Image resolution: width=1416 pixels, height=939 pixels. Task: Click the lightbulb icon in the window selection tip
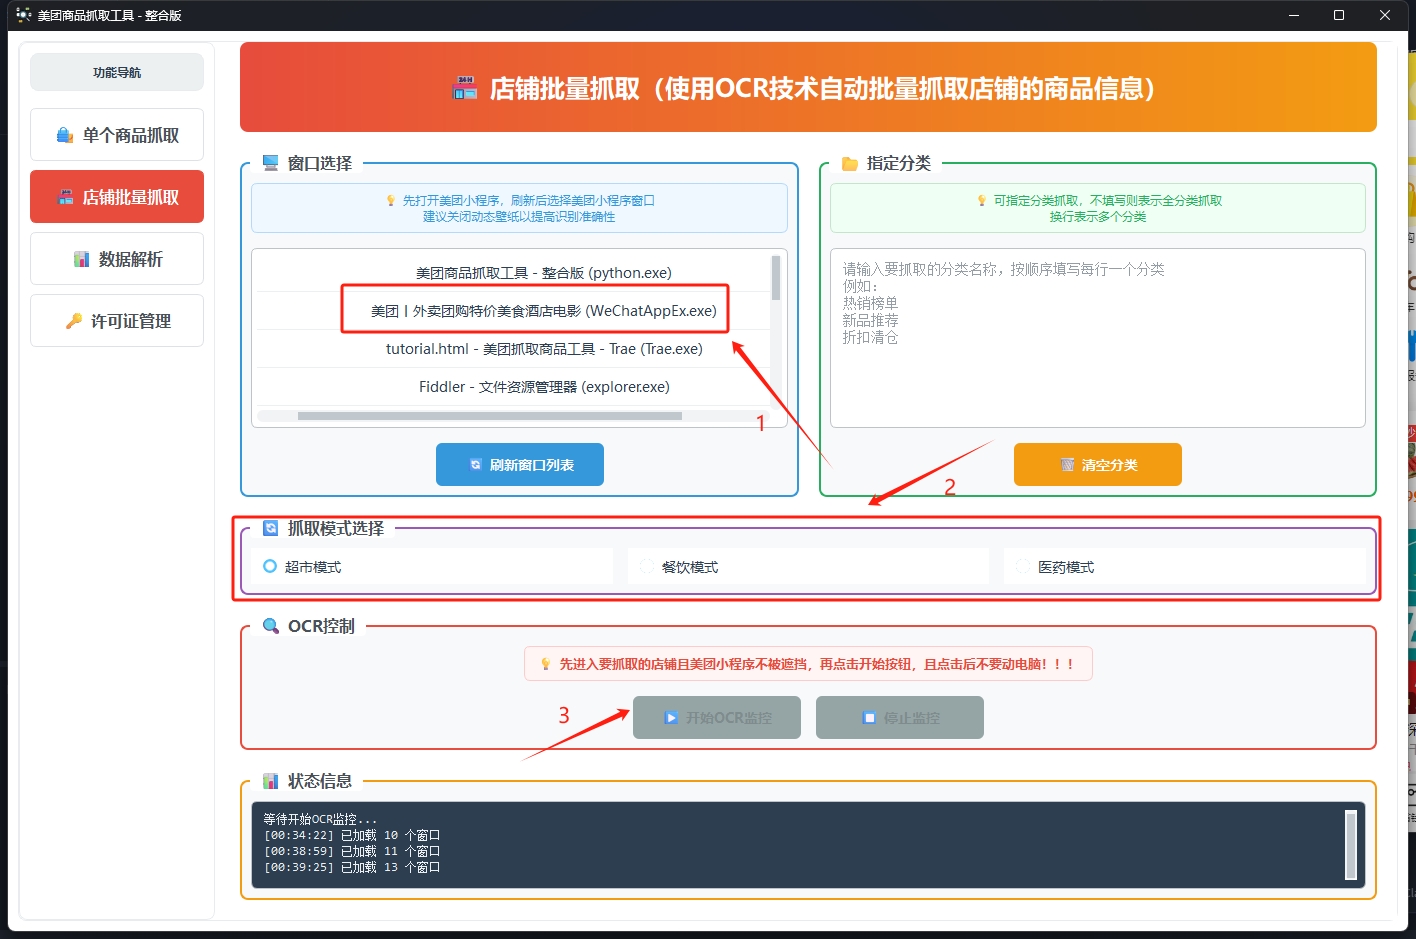tap(391, 200)
